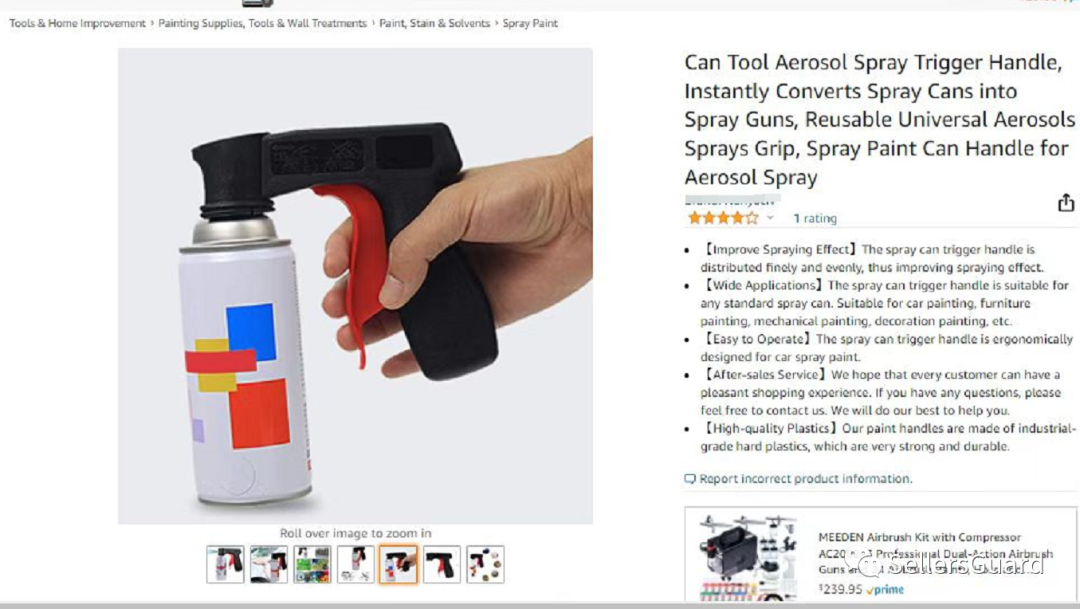Click the share icon beside the title
This screenshot has height=609, width=1080.
pyautogui.click(x=1066, y=203)
